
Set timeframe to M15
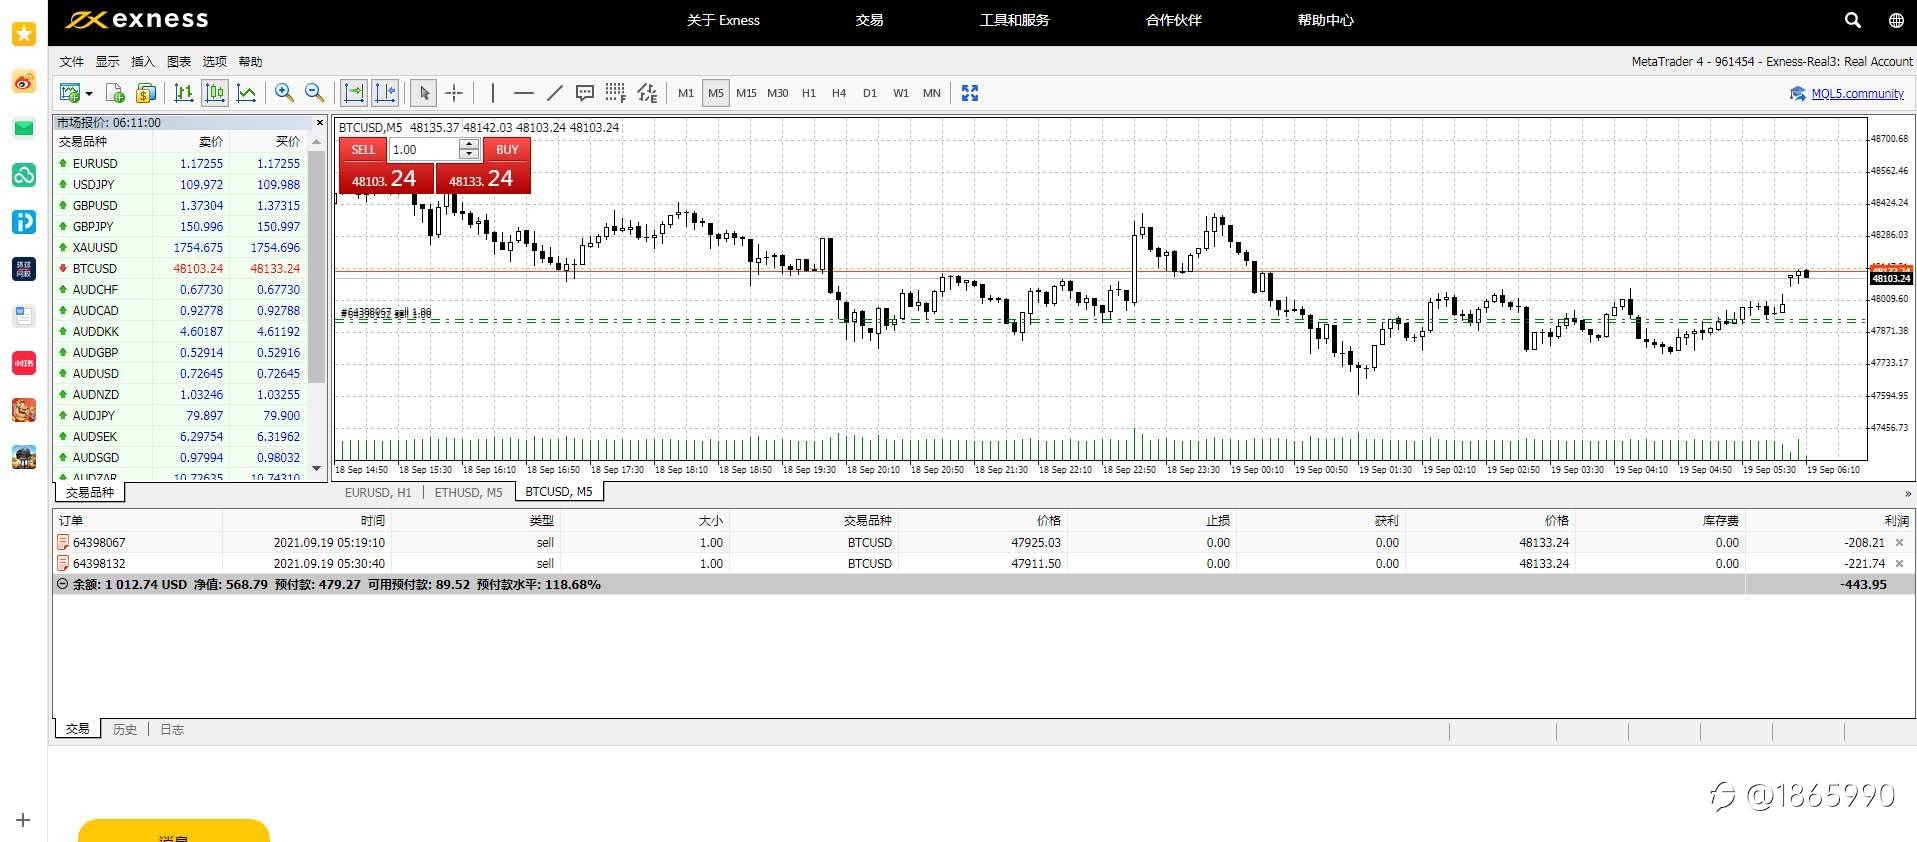[746, 93]
